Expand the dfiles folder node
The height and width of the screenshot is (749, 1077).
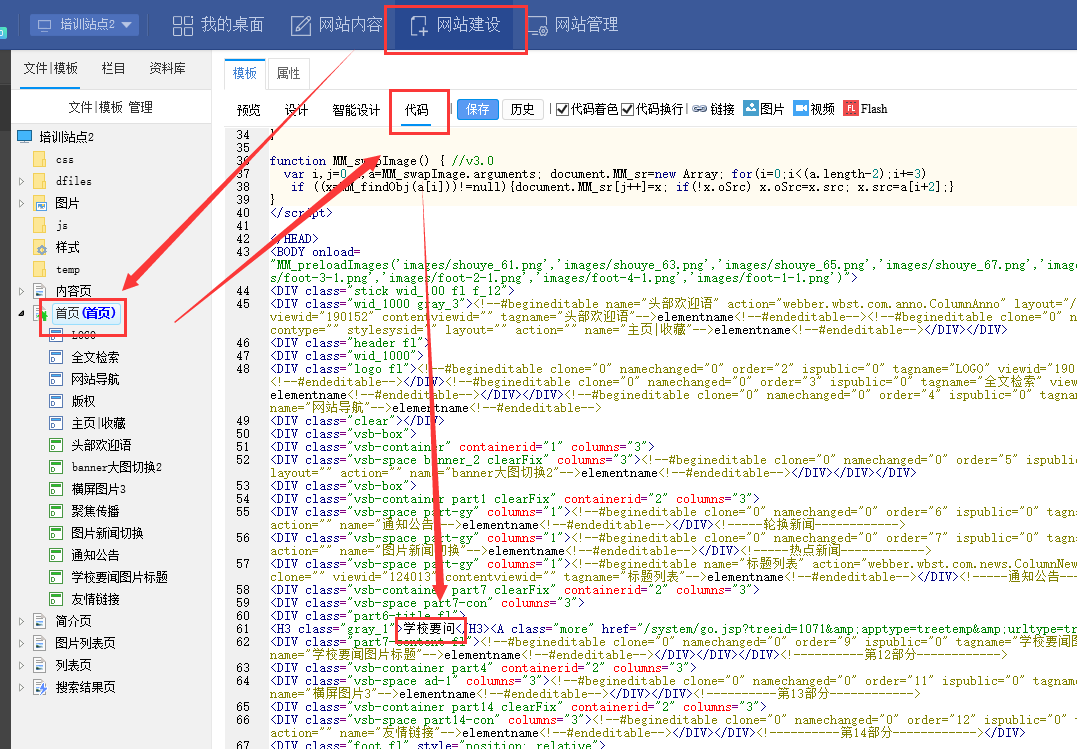22,181
